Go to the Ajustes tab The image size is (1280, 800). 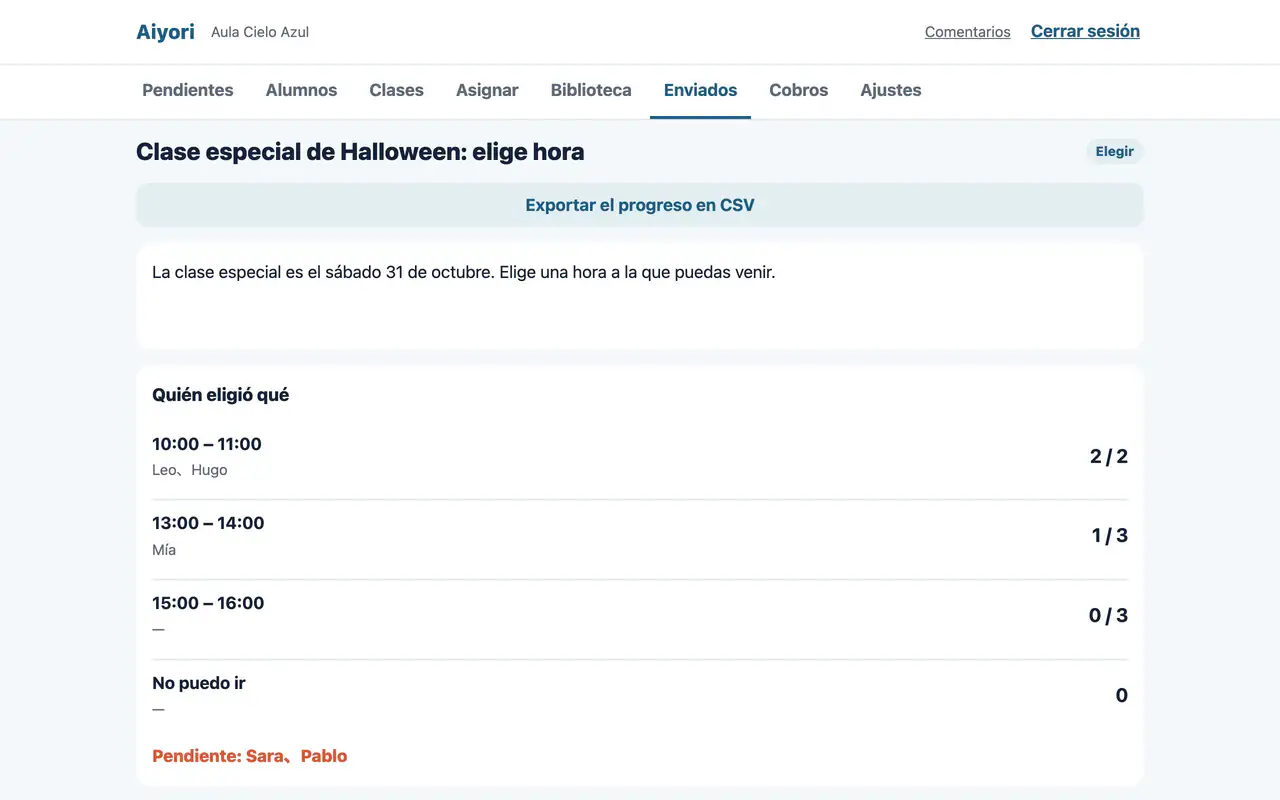point(891,90)
